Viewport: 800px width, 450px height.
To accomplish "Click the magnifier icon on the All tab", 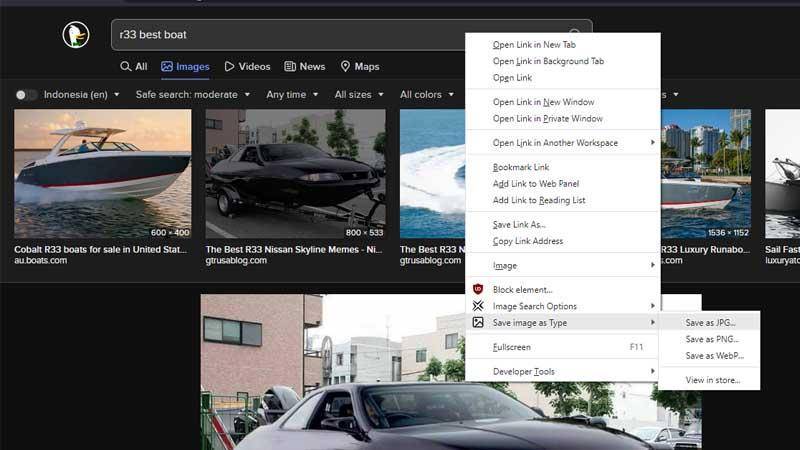I will [125, 66].
